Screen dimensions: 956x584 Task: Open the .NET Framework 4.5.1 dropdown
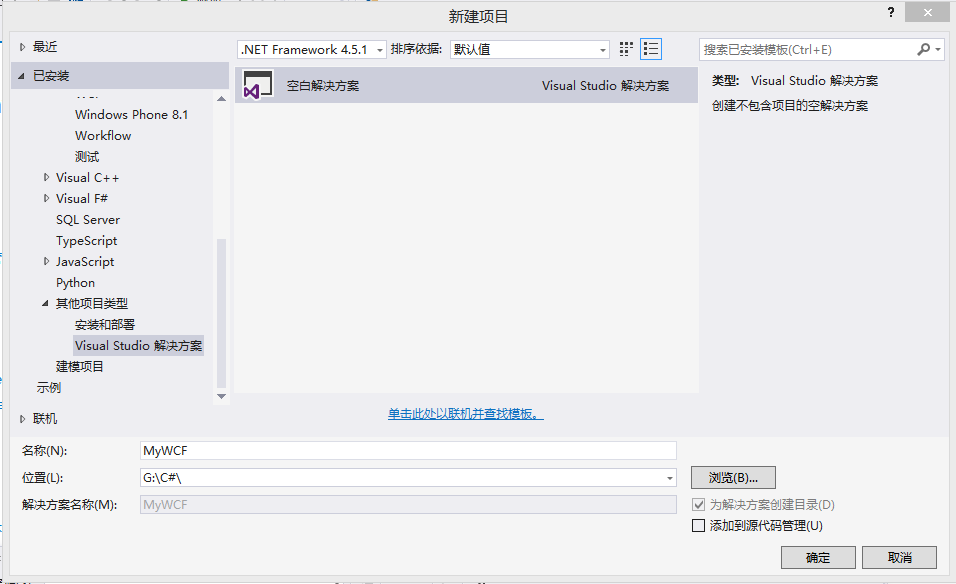pyautogui.click(x=312, y=49)
